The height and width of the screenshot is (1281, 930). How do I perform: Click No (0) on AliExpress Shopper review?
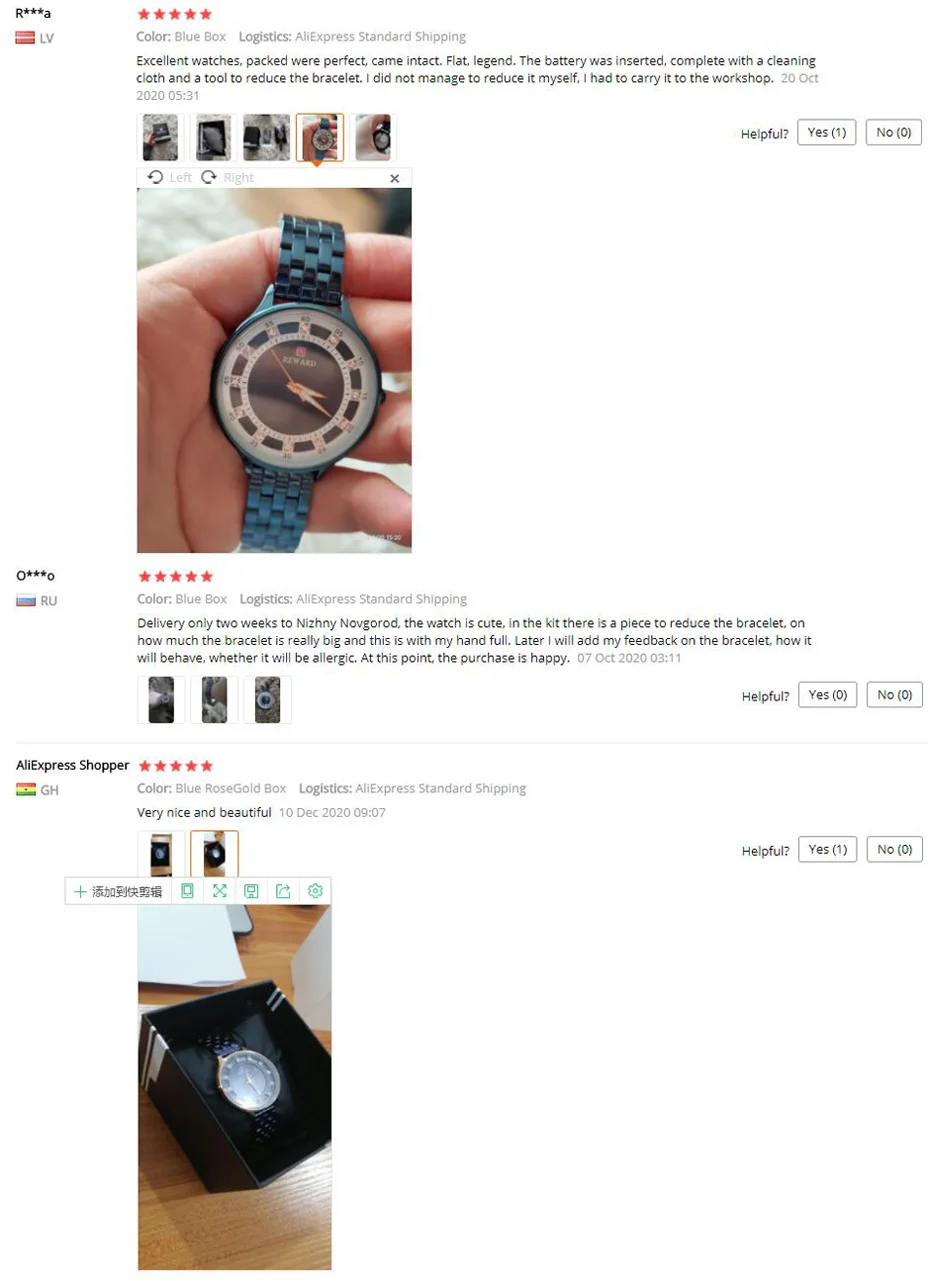pyautogui.click(x=894, y=850)
